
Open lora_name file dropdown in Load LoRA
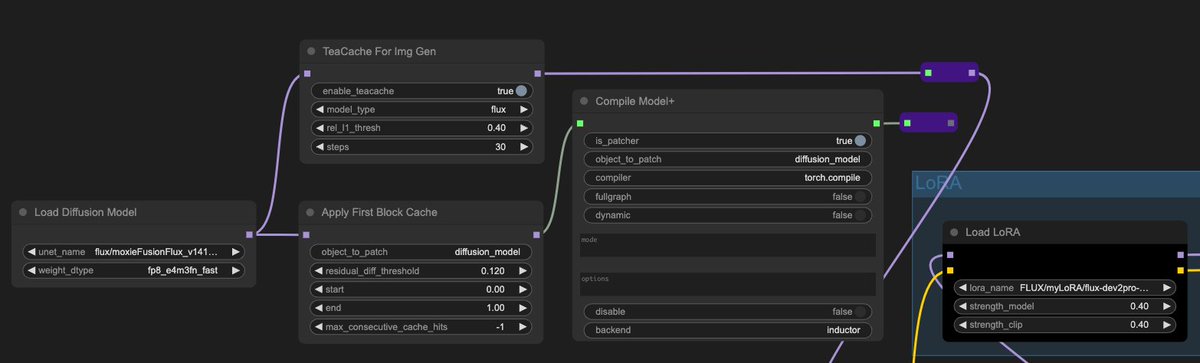(1065, 288)
